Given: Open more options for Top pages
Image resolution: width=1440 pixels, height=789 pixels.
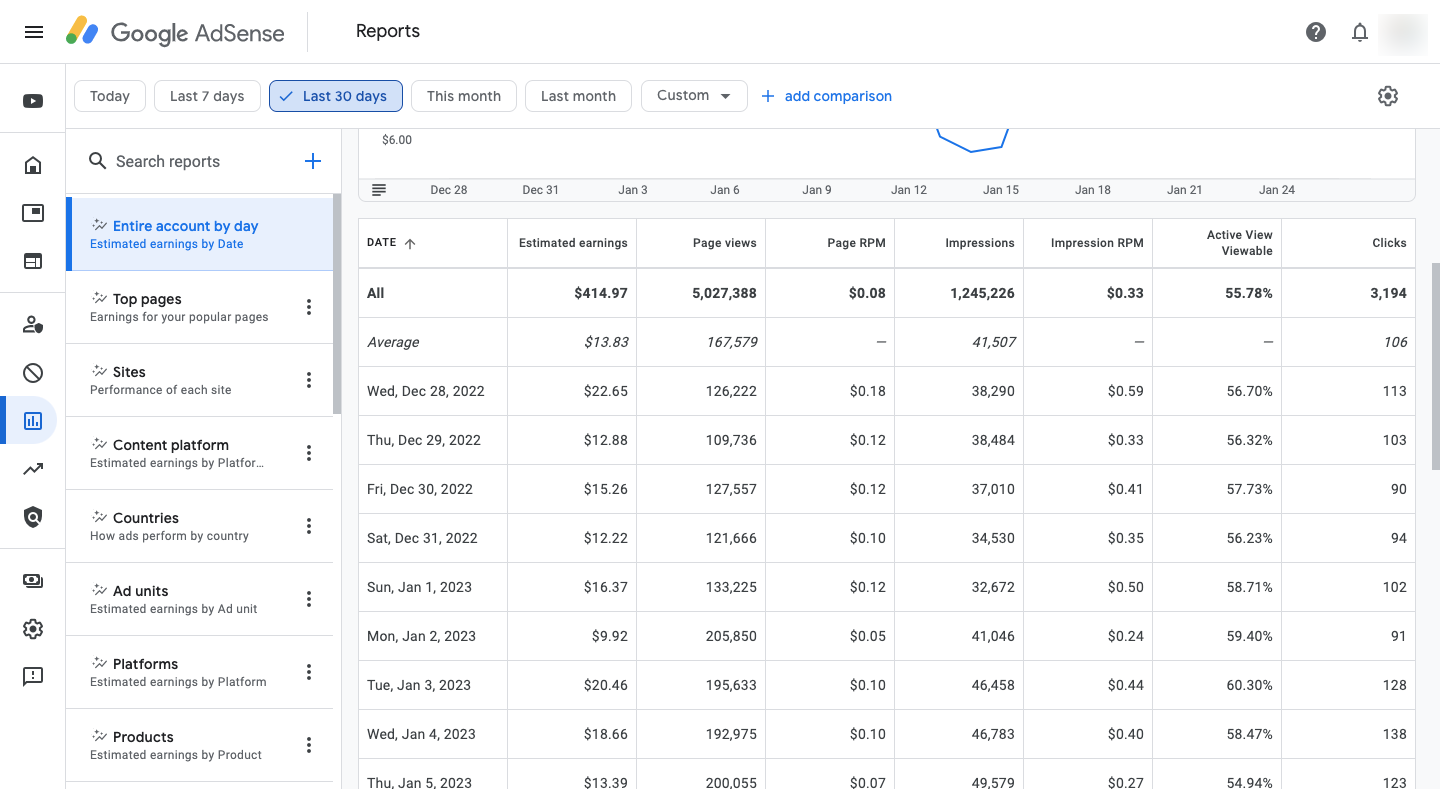Looking at the screenshot, I should 309,307.
